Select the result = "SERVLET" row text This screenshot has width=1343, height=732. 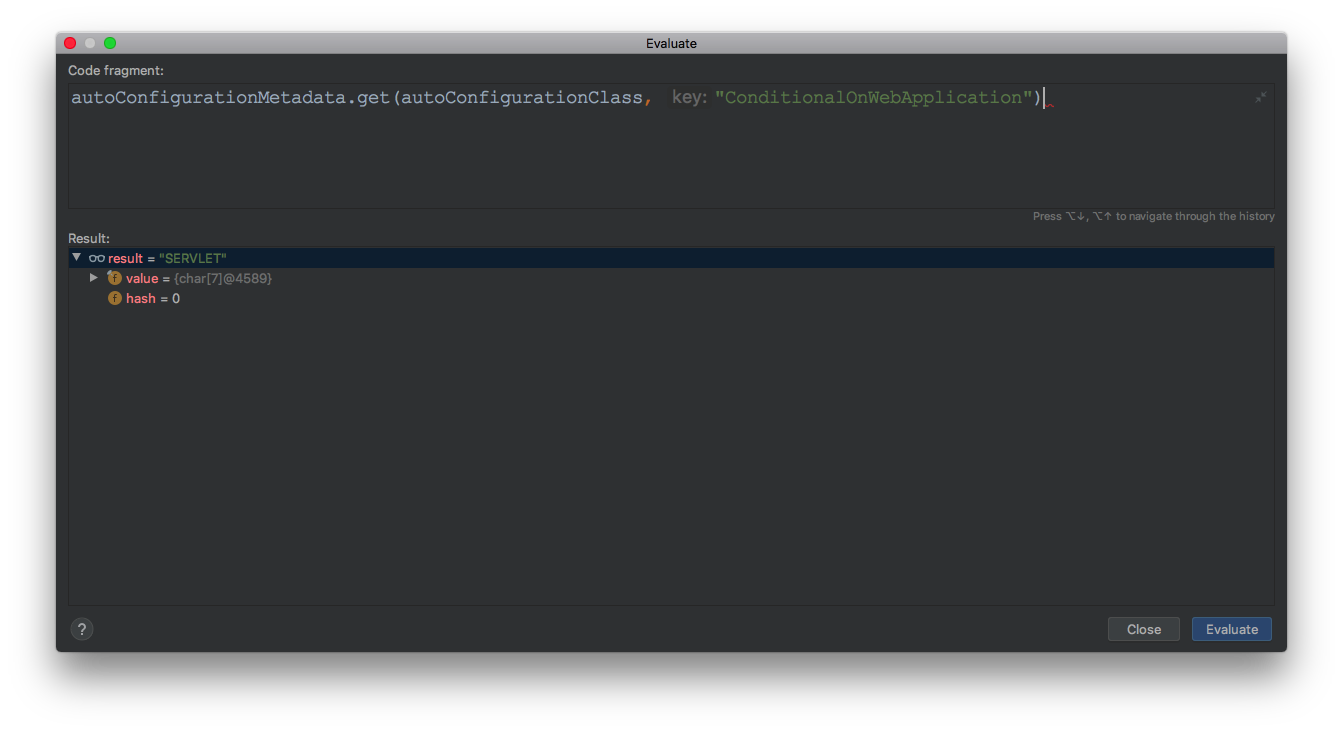click(x=167, y=258)
